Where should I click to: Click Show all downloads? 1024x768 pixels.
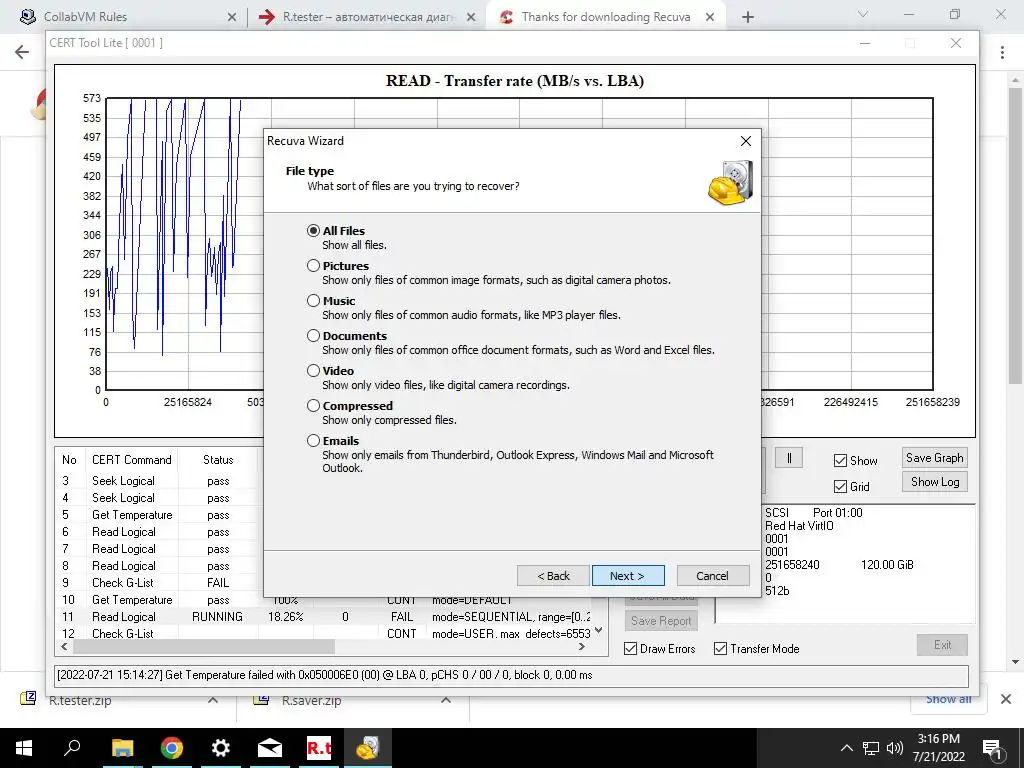coord(948,699)
